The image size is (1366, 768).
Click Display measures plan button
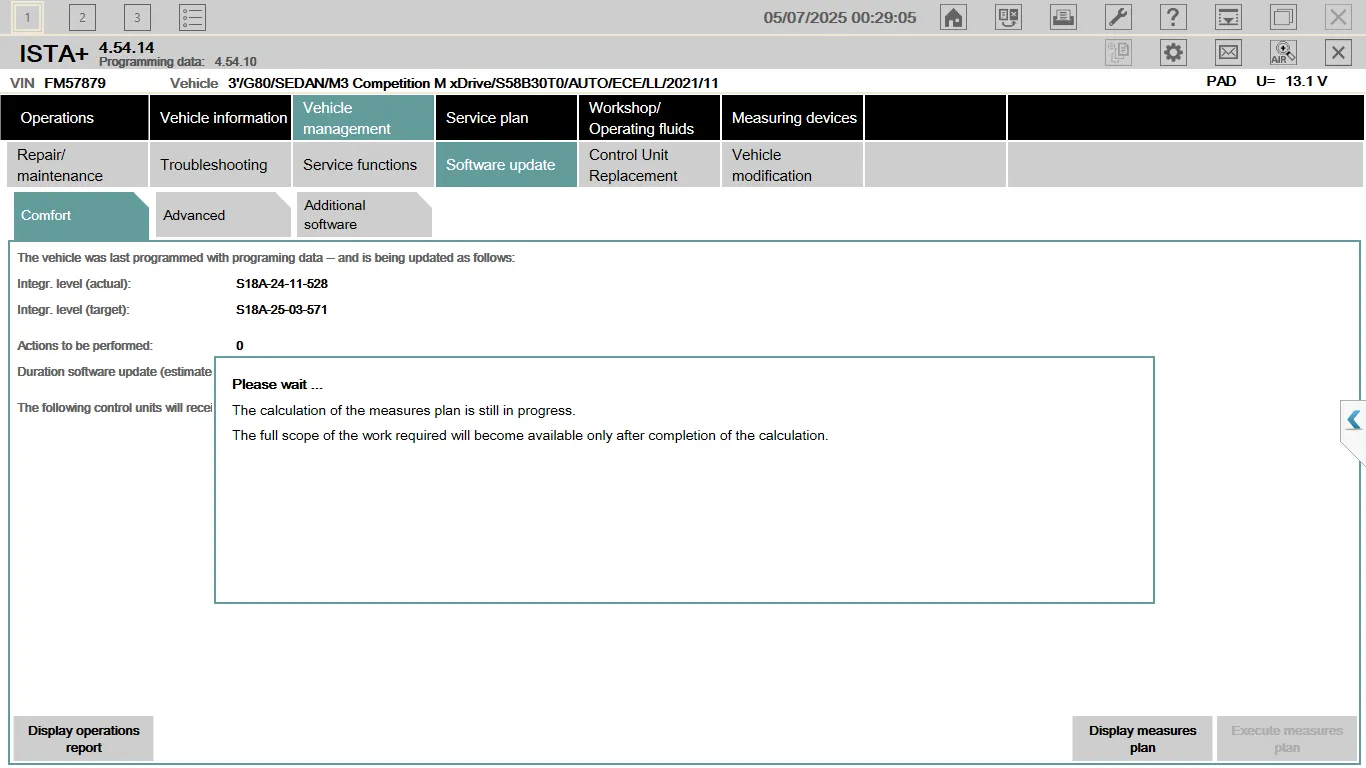(x=1143, y=739)
